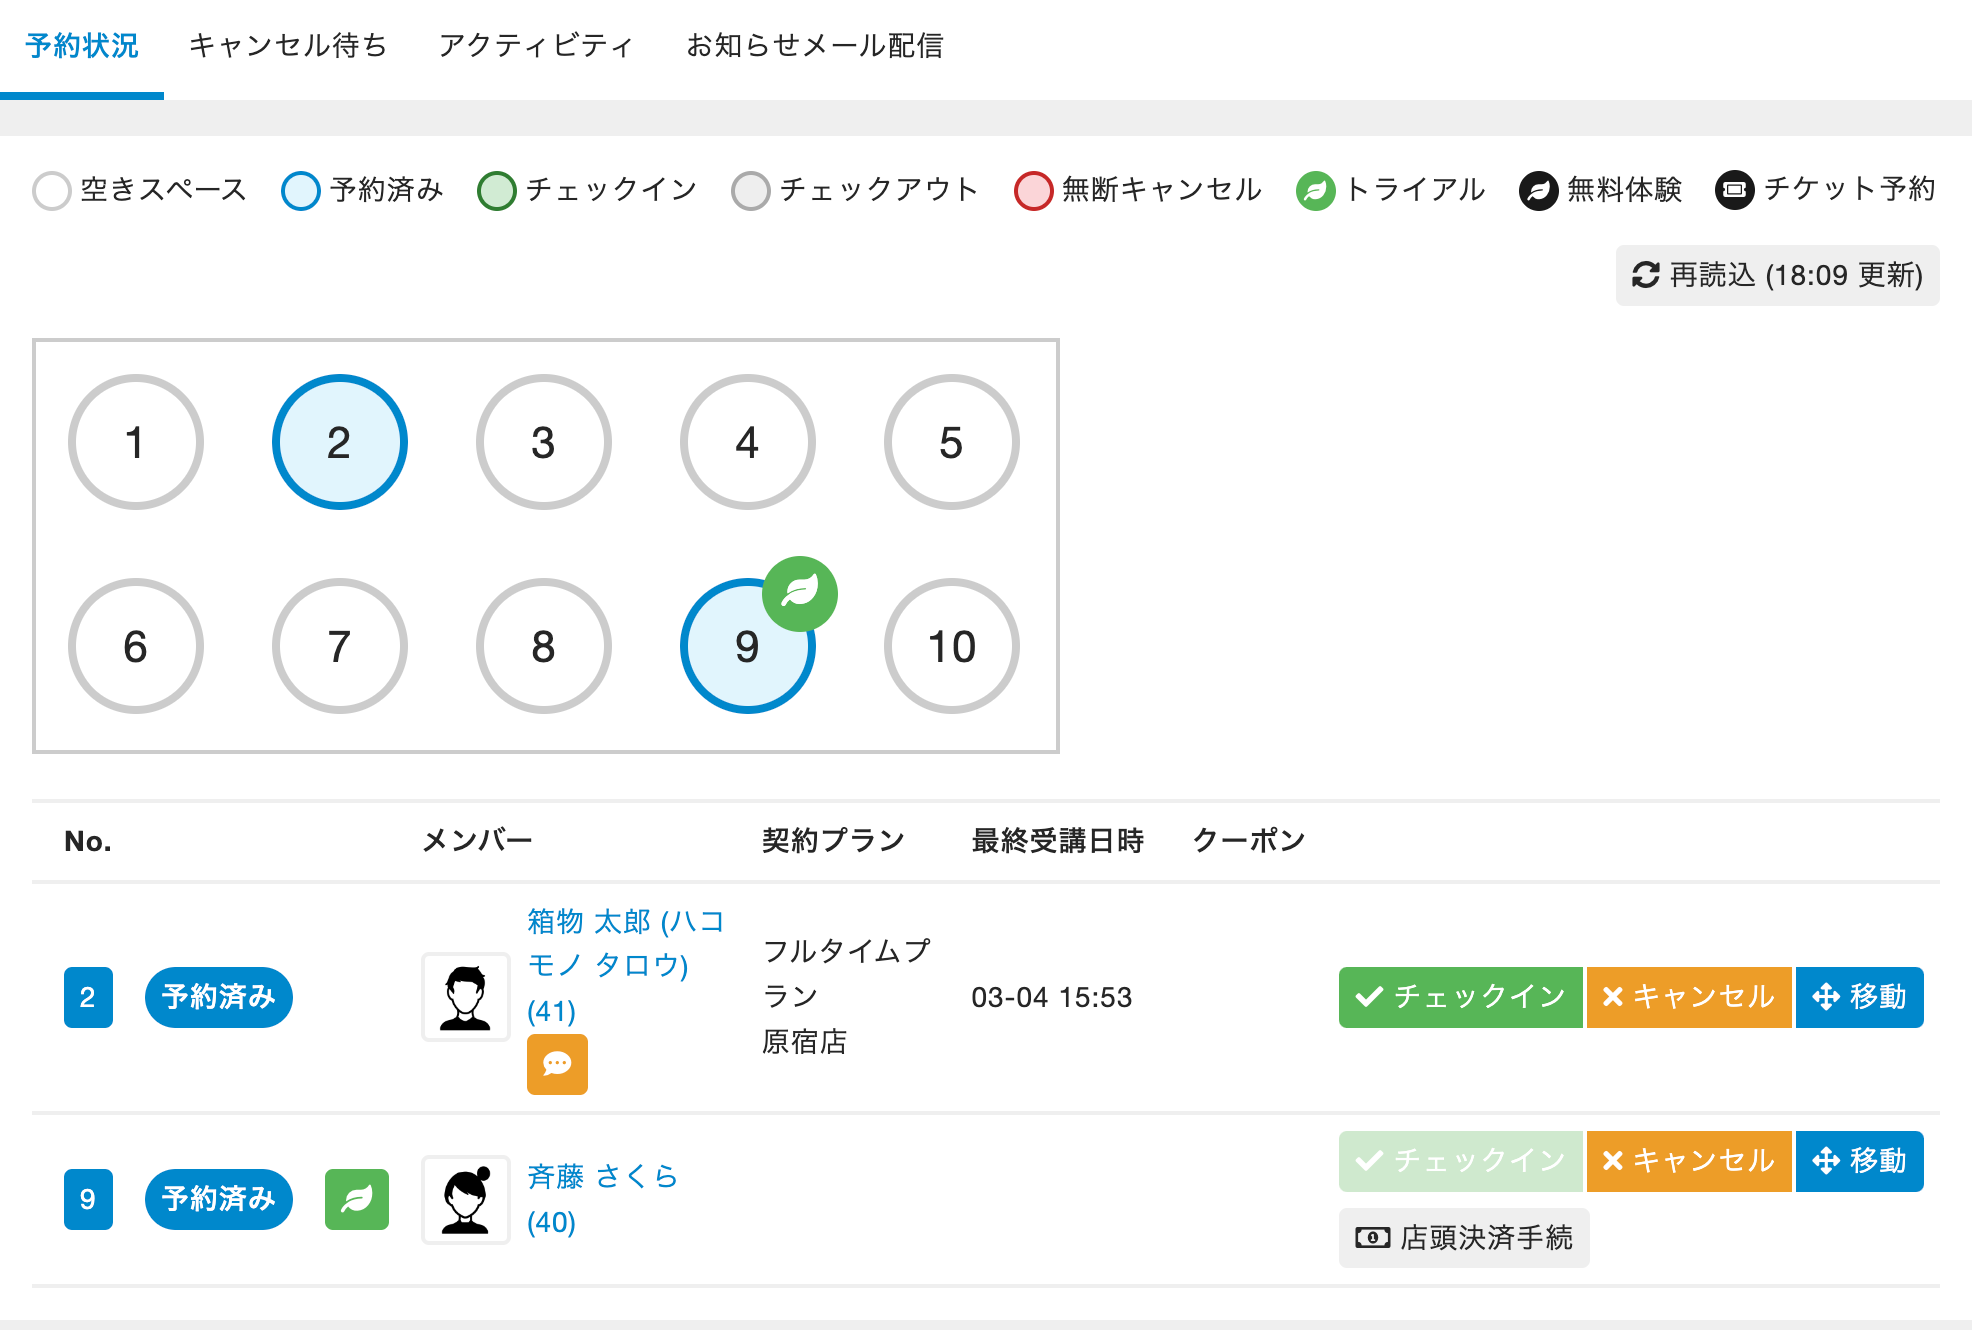The image size is (1972, 1330).
Task: Reload the reservation status (再読込)
Action: pyautogui.click(x=1777, y=275)
